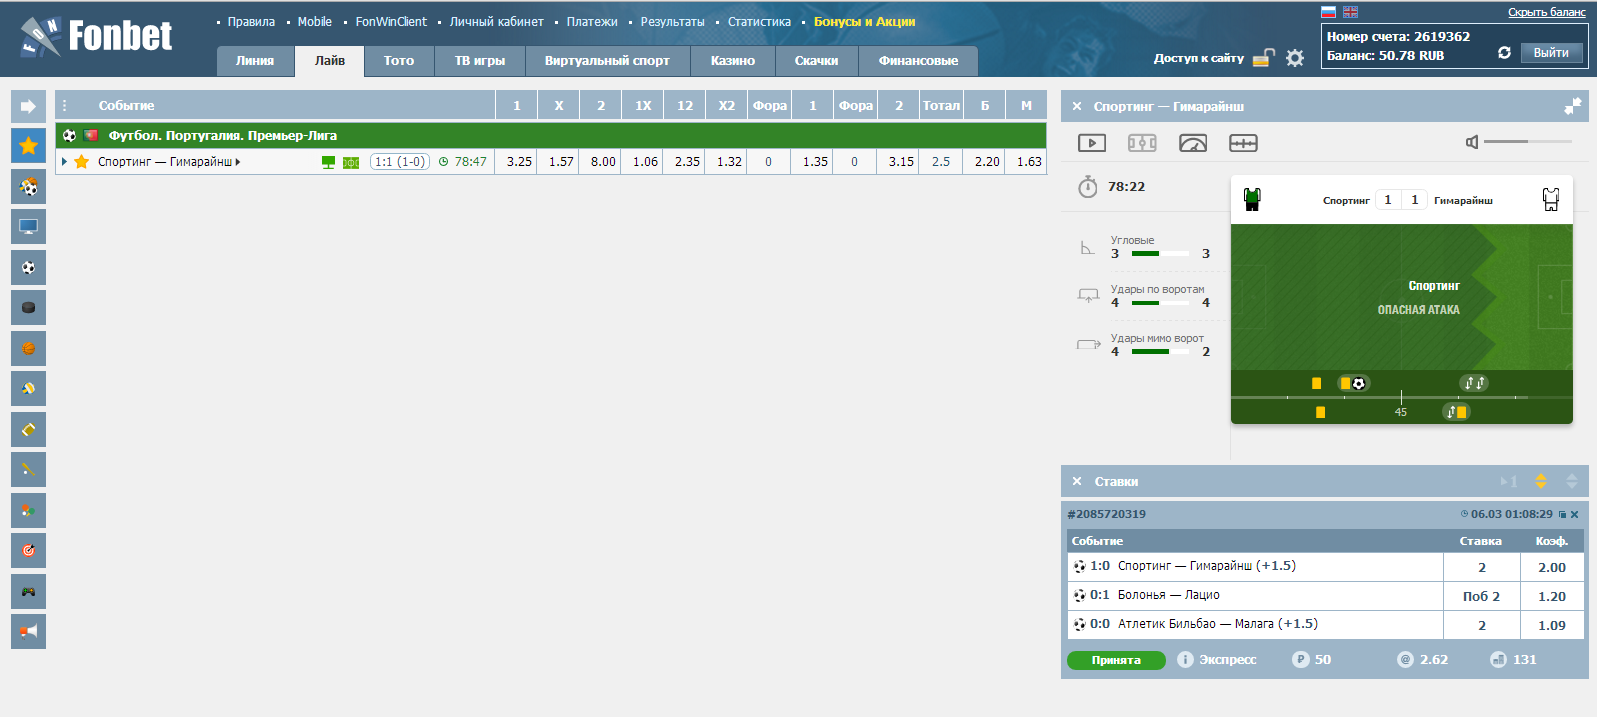Open the video broadcast view in match center
The image size is (1597, 717).
(x=1092, y=143)
